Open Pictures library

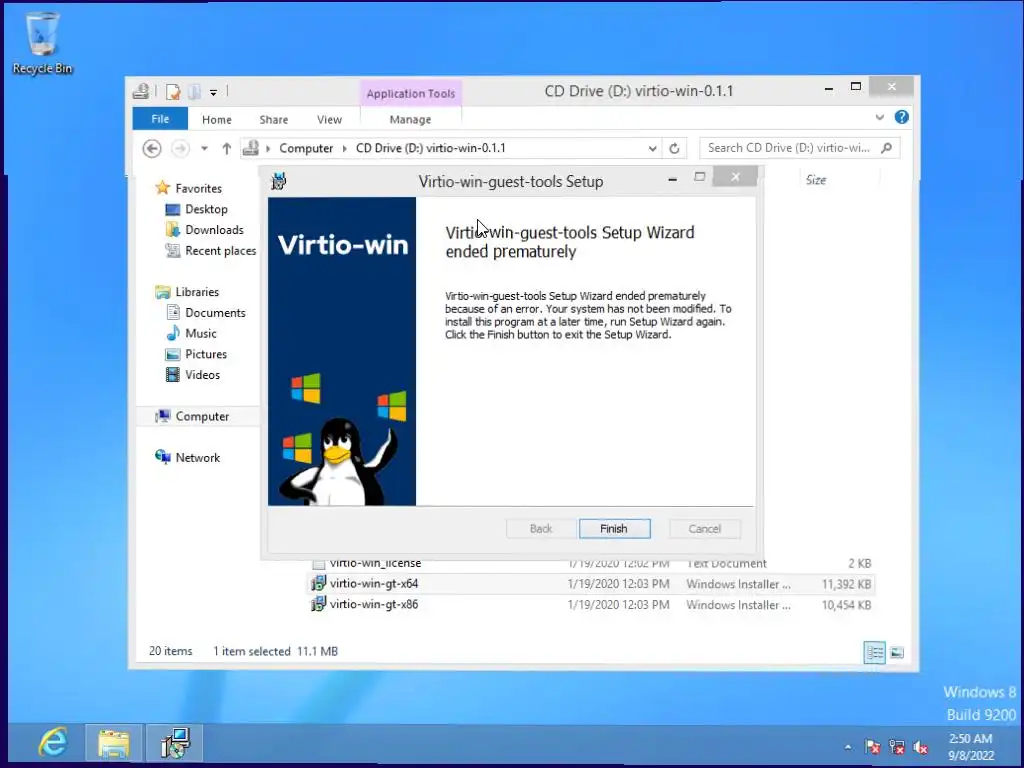[x=206, y=354]
